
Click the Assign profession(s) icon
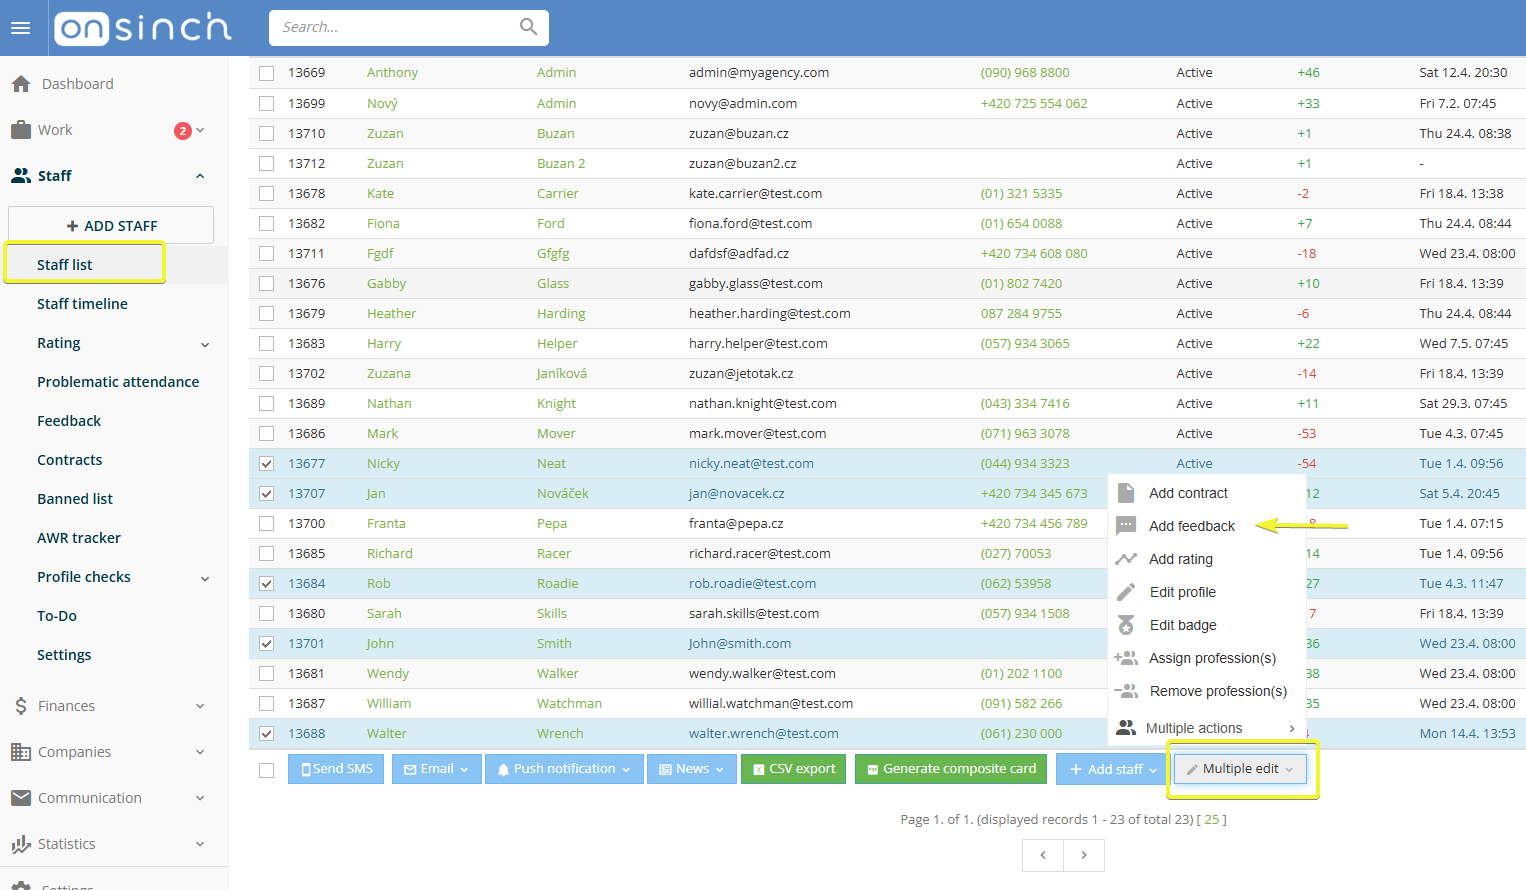(1126, 658)
